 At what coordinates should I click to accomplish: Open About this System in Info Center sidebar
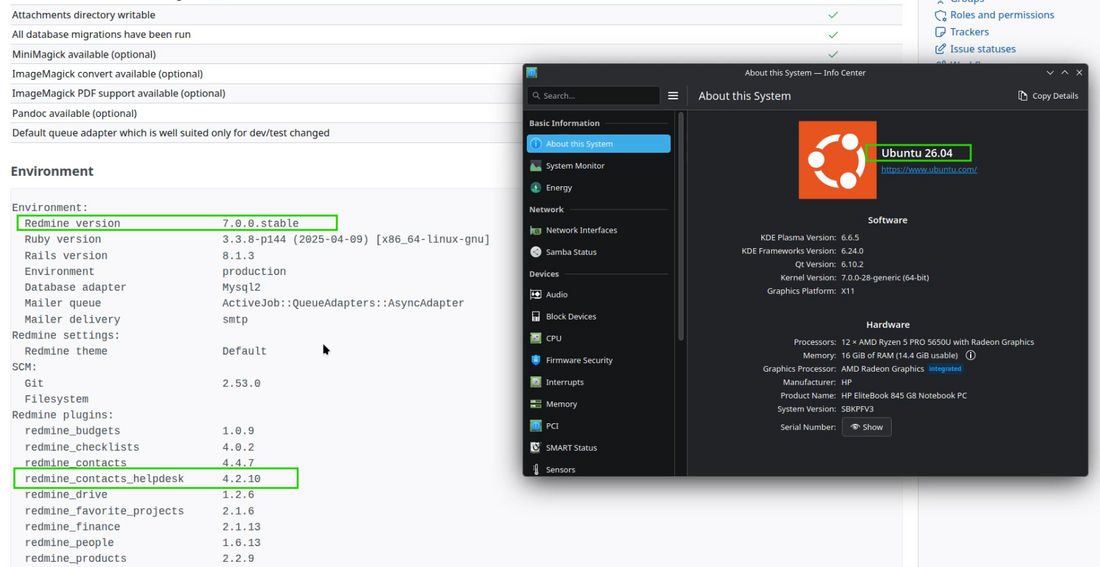tap(598, 144)
